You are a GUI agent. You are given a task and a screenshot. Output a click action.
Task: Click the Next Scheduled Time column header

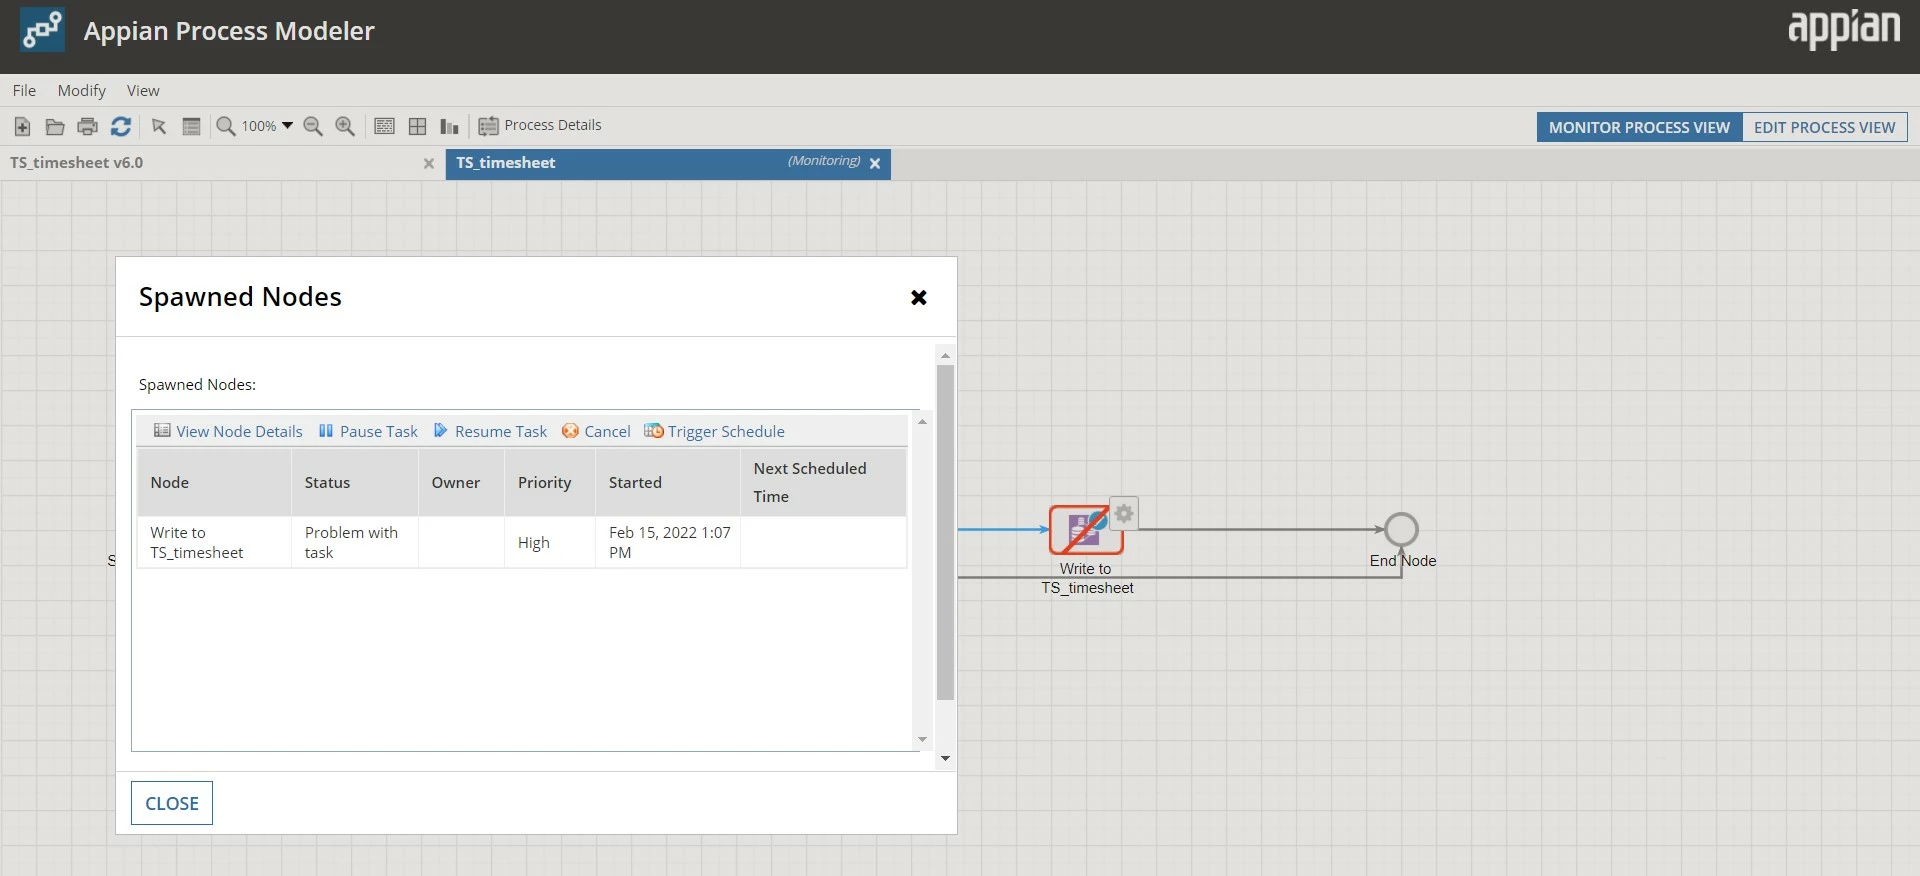(823, 482)
